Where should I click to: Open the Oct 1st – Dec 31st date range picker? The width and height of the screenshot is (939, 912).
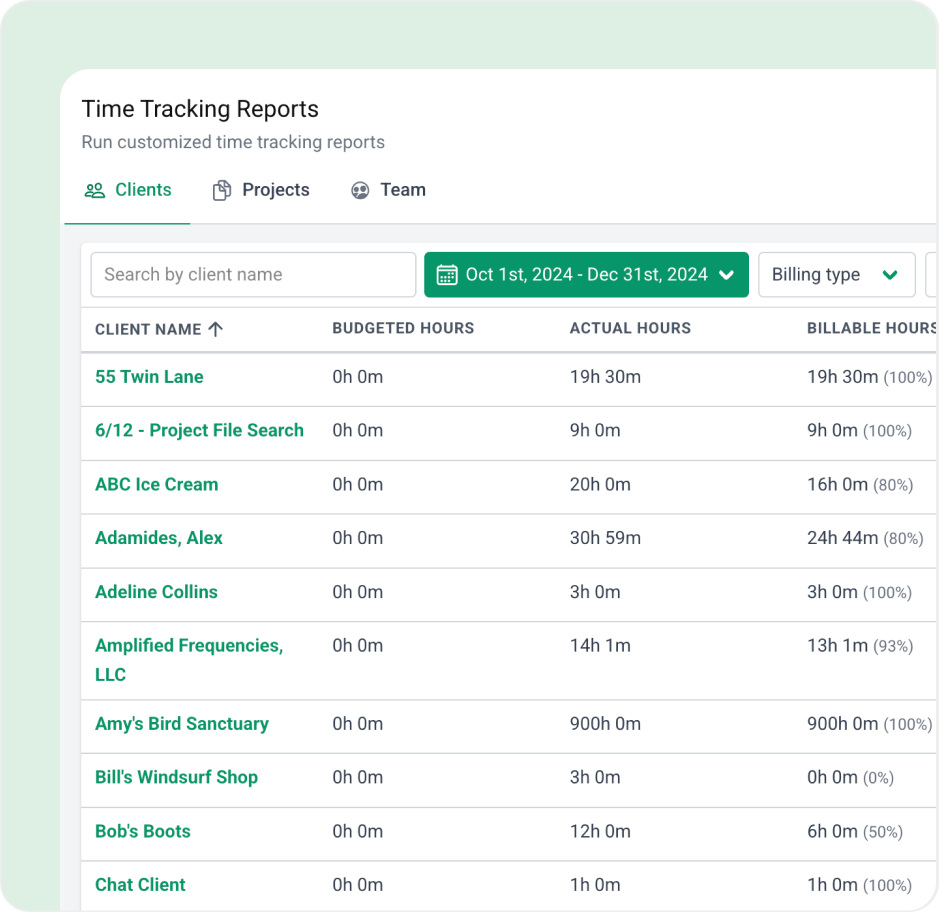[x=586, y=275]
